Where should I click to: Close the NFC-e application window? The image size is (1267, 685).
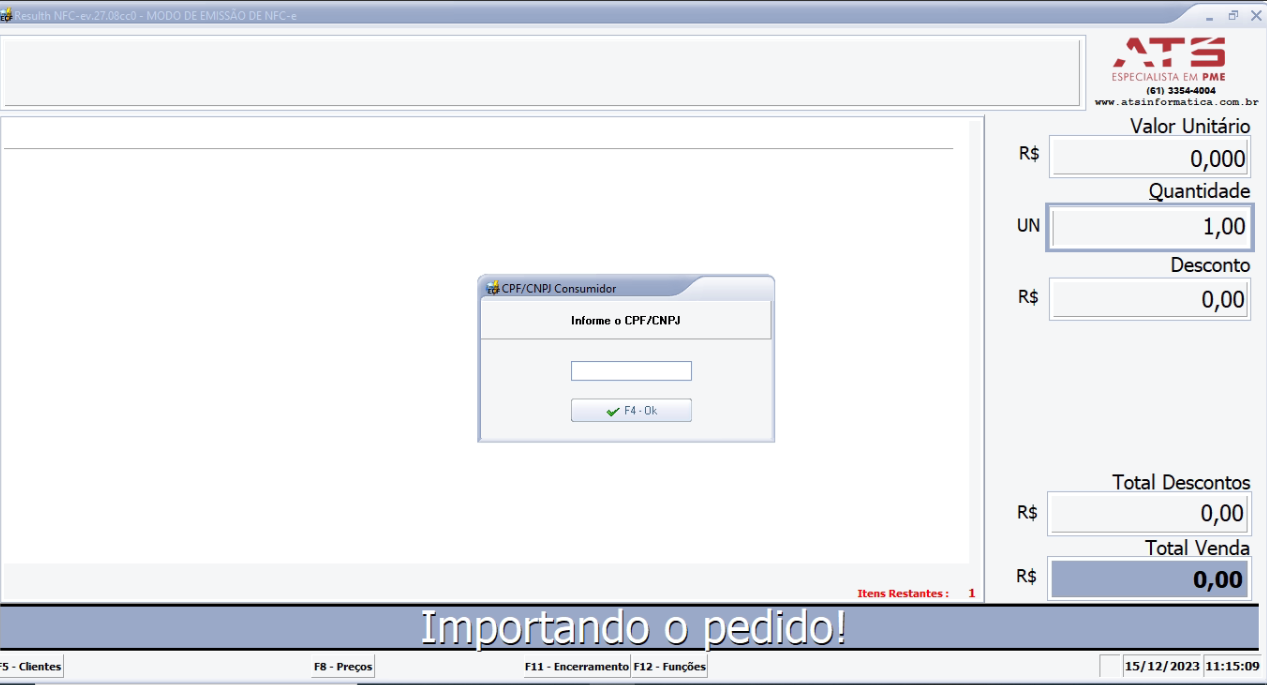[x=1256, y=16]
